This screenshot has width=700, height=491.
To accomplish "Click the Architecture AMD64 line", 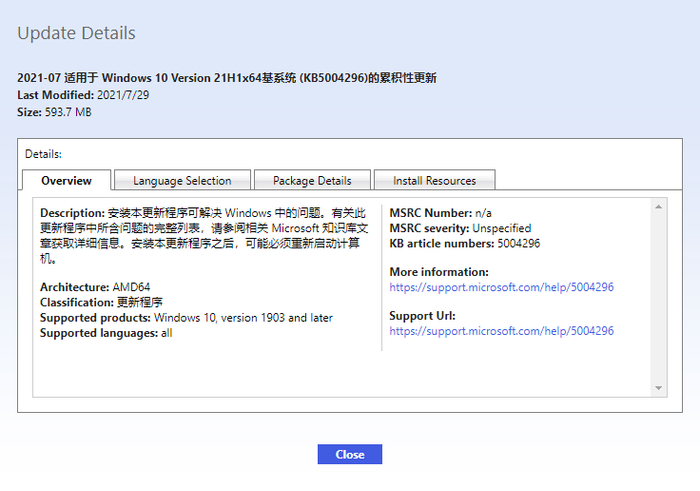I will coord(95,287).
